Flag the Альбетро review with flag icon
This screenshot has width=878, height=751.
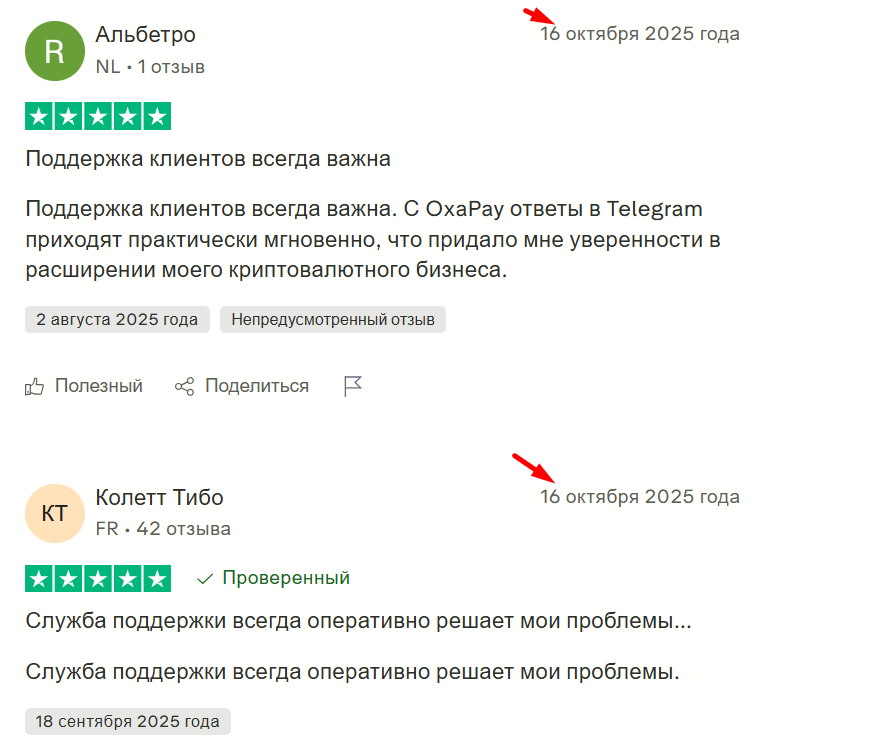(353, 386)
